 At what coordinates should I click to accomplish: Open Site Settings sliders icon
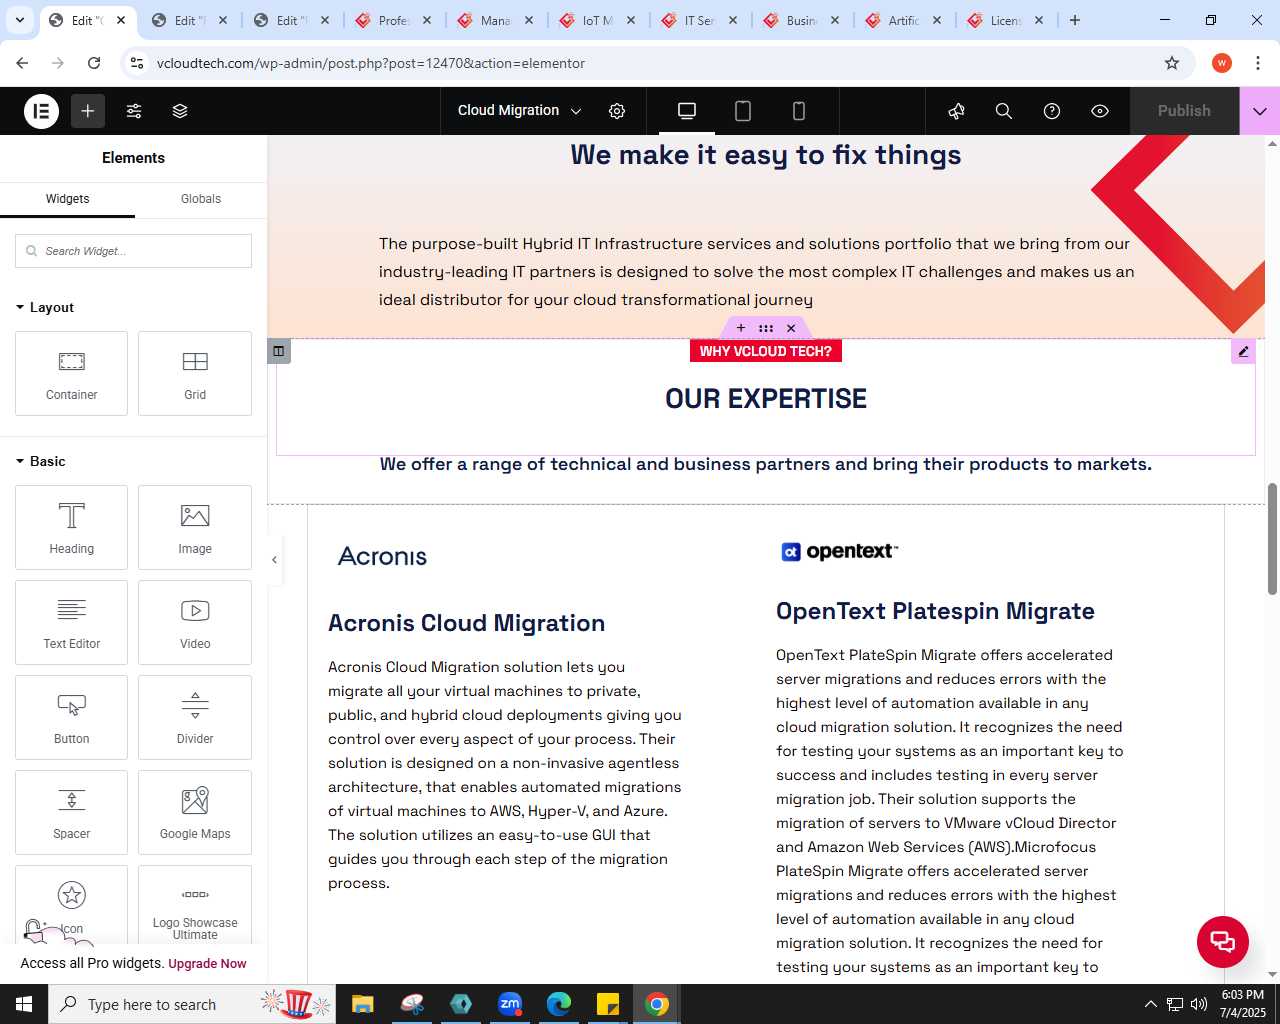click(134, 111)
